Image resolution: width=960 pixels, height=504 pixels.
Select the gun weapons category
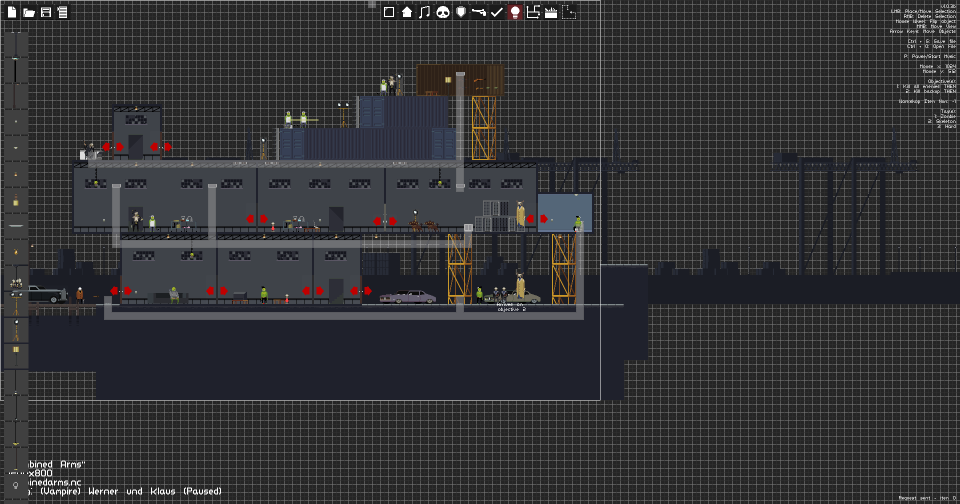coord(479,12)
